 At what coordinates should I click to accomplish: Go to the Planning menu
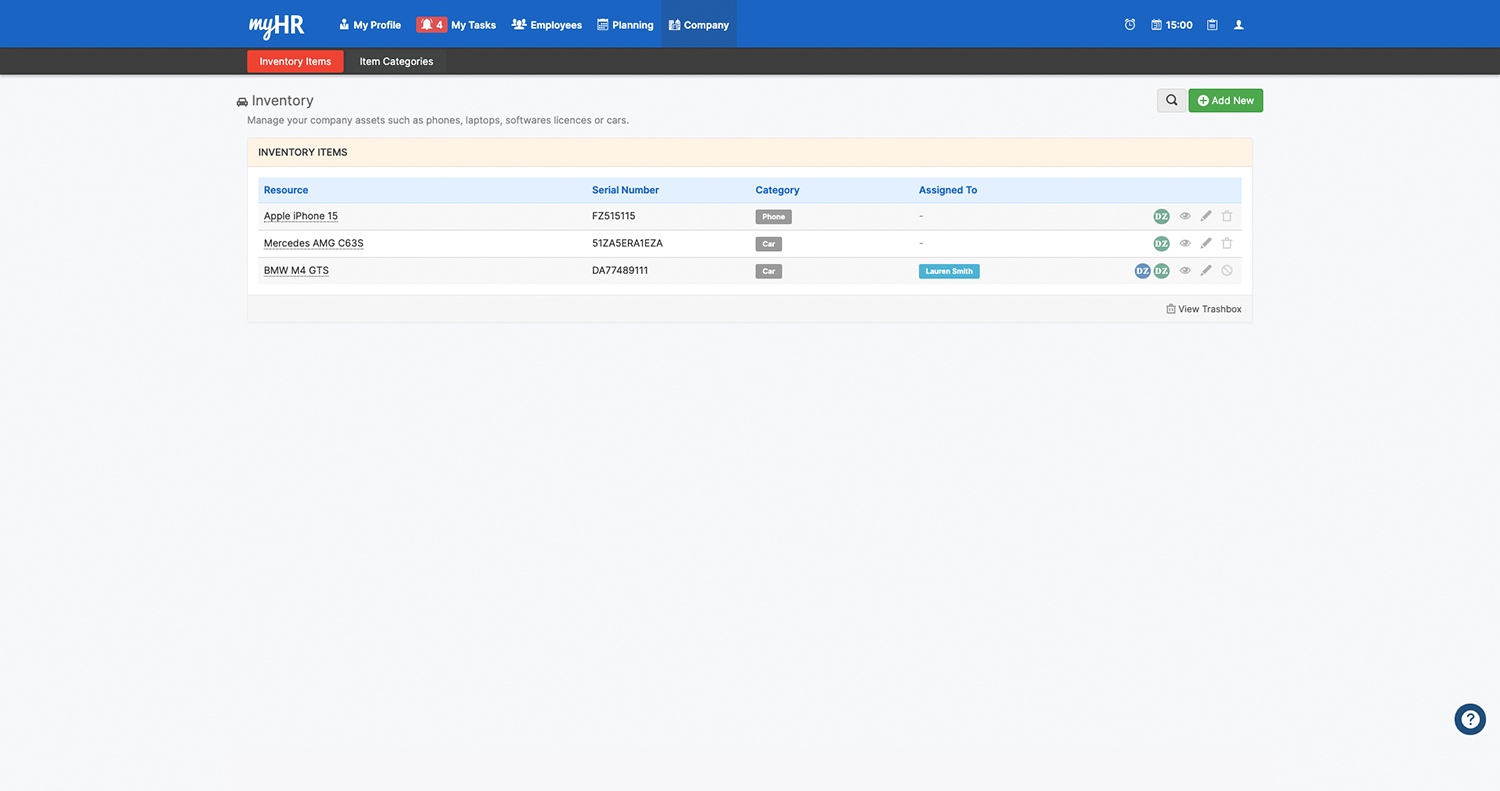625,25
